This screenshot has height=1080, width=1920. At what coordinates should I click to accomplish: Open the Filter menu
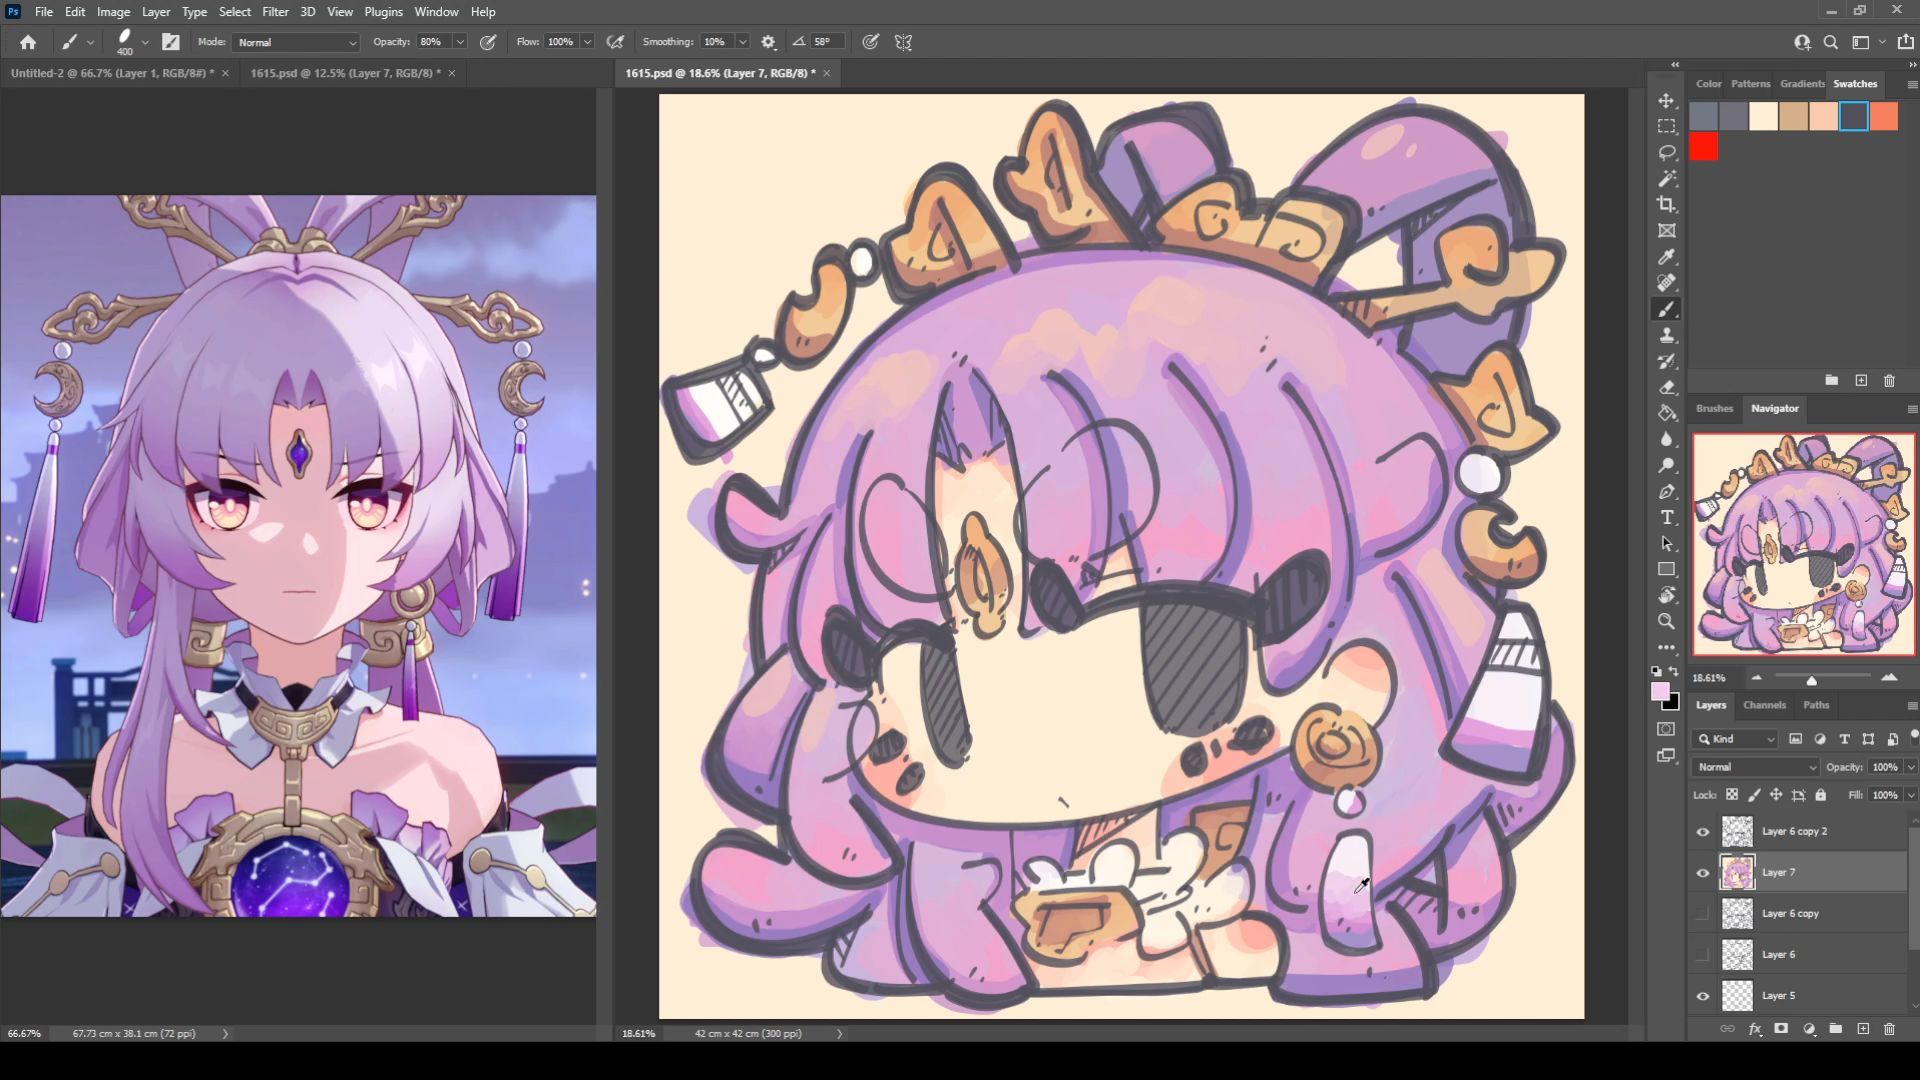(275, 12)
